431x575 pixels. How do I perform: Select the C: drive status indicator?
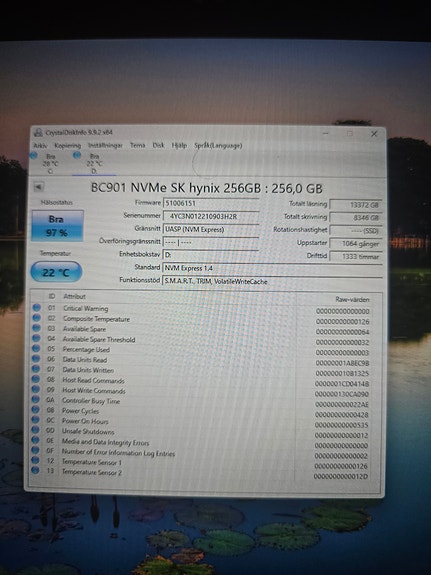[x=46, y=164]
